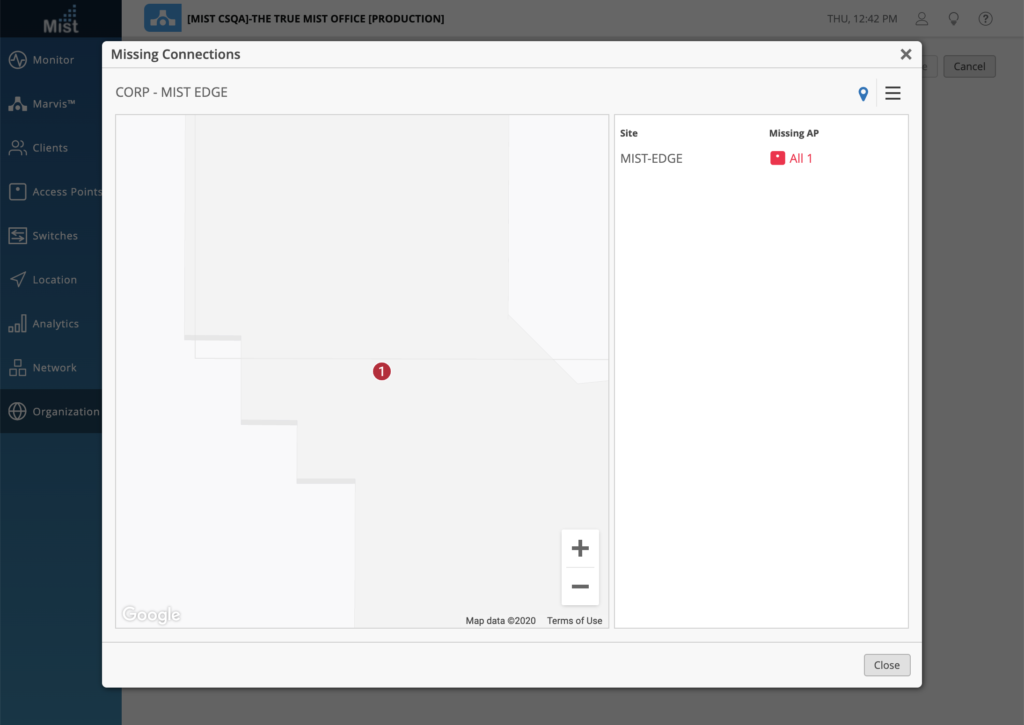This screenshot has width=1024, height=725.
Task: Open the red missing AP icon for MIST-EDGE
Action: pyautogui.click(x=777, y=158)
